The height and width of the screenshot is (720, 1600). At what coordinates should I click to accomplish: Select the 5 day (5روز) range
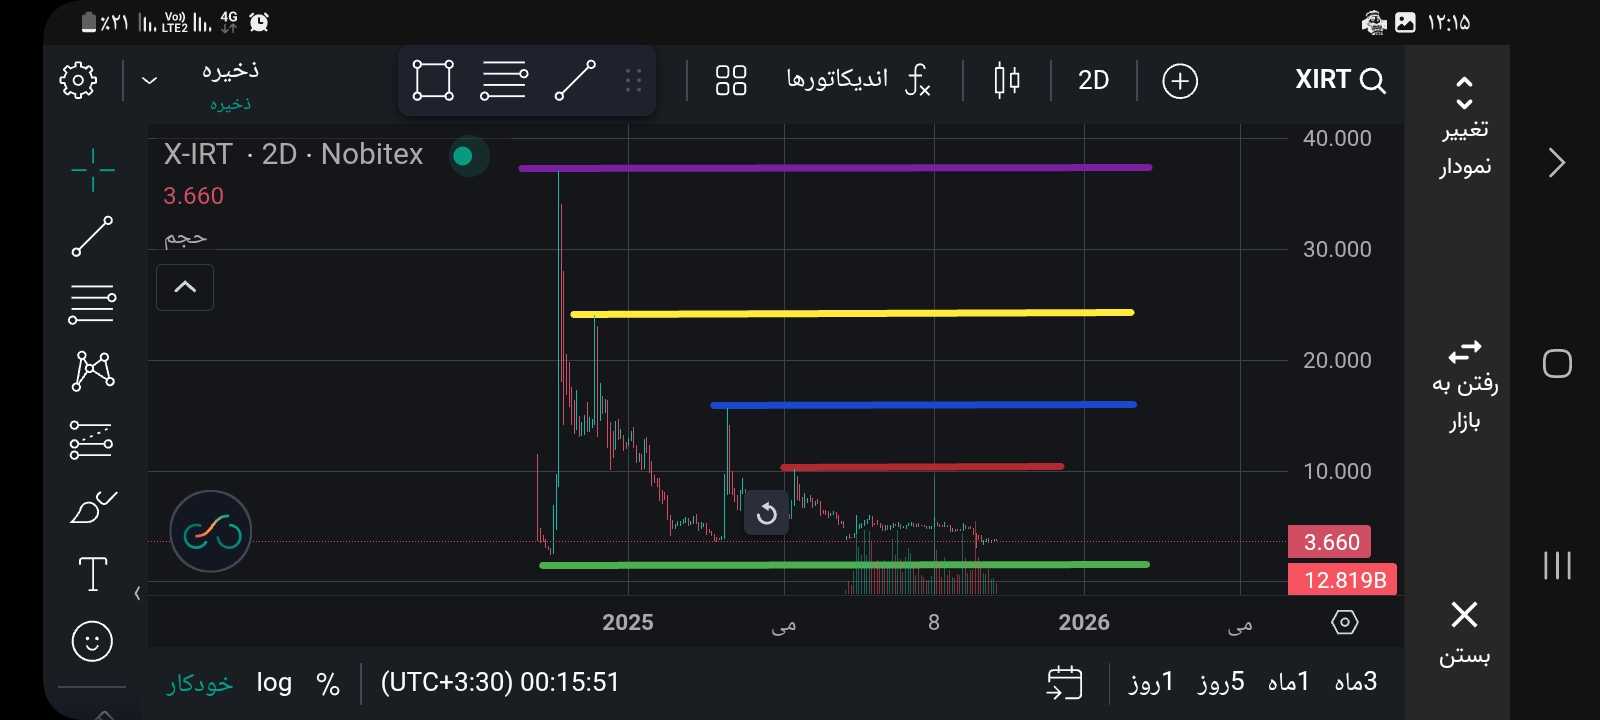(1221, 683)
